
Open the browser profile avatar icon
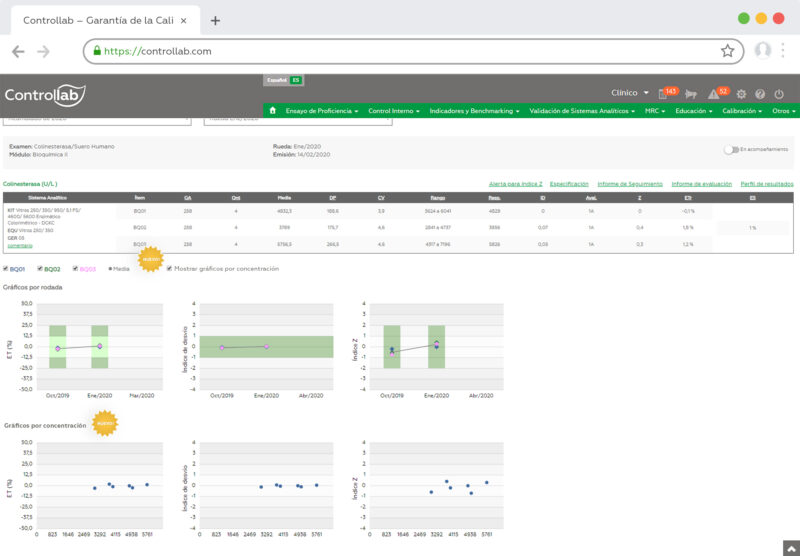pyautogui.click(x=762, y=50)
